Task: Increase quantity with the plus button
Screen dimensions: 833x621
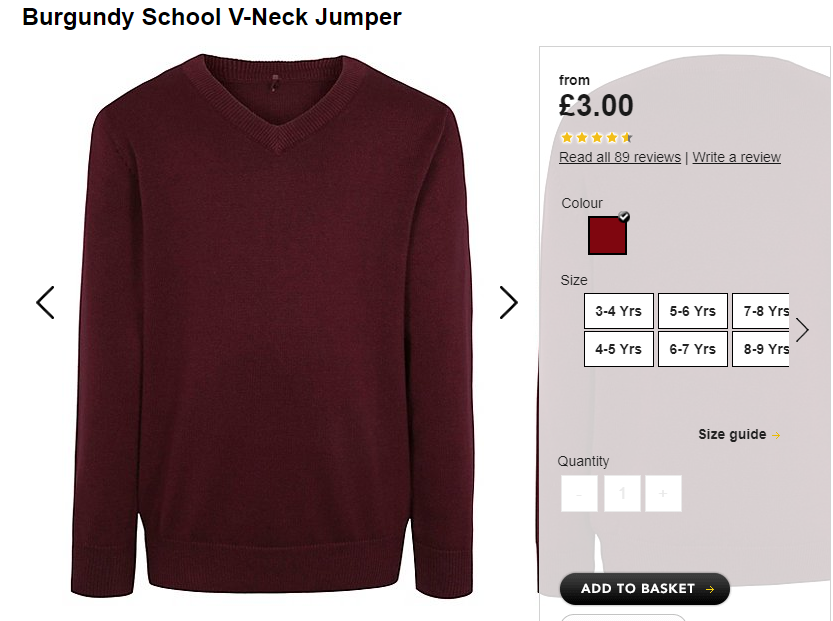Action: 663,494
